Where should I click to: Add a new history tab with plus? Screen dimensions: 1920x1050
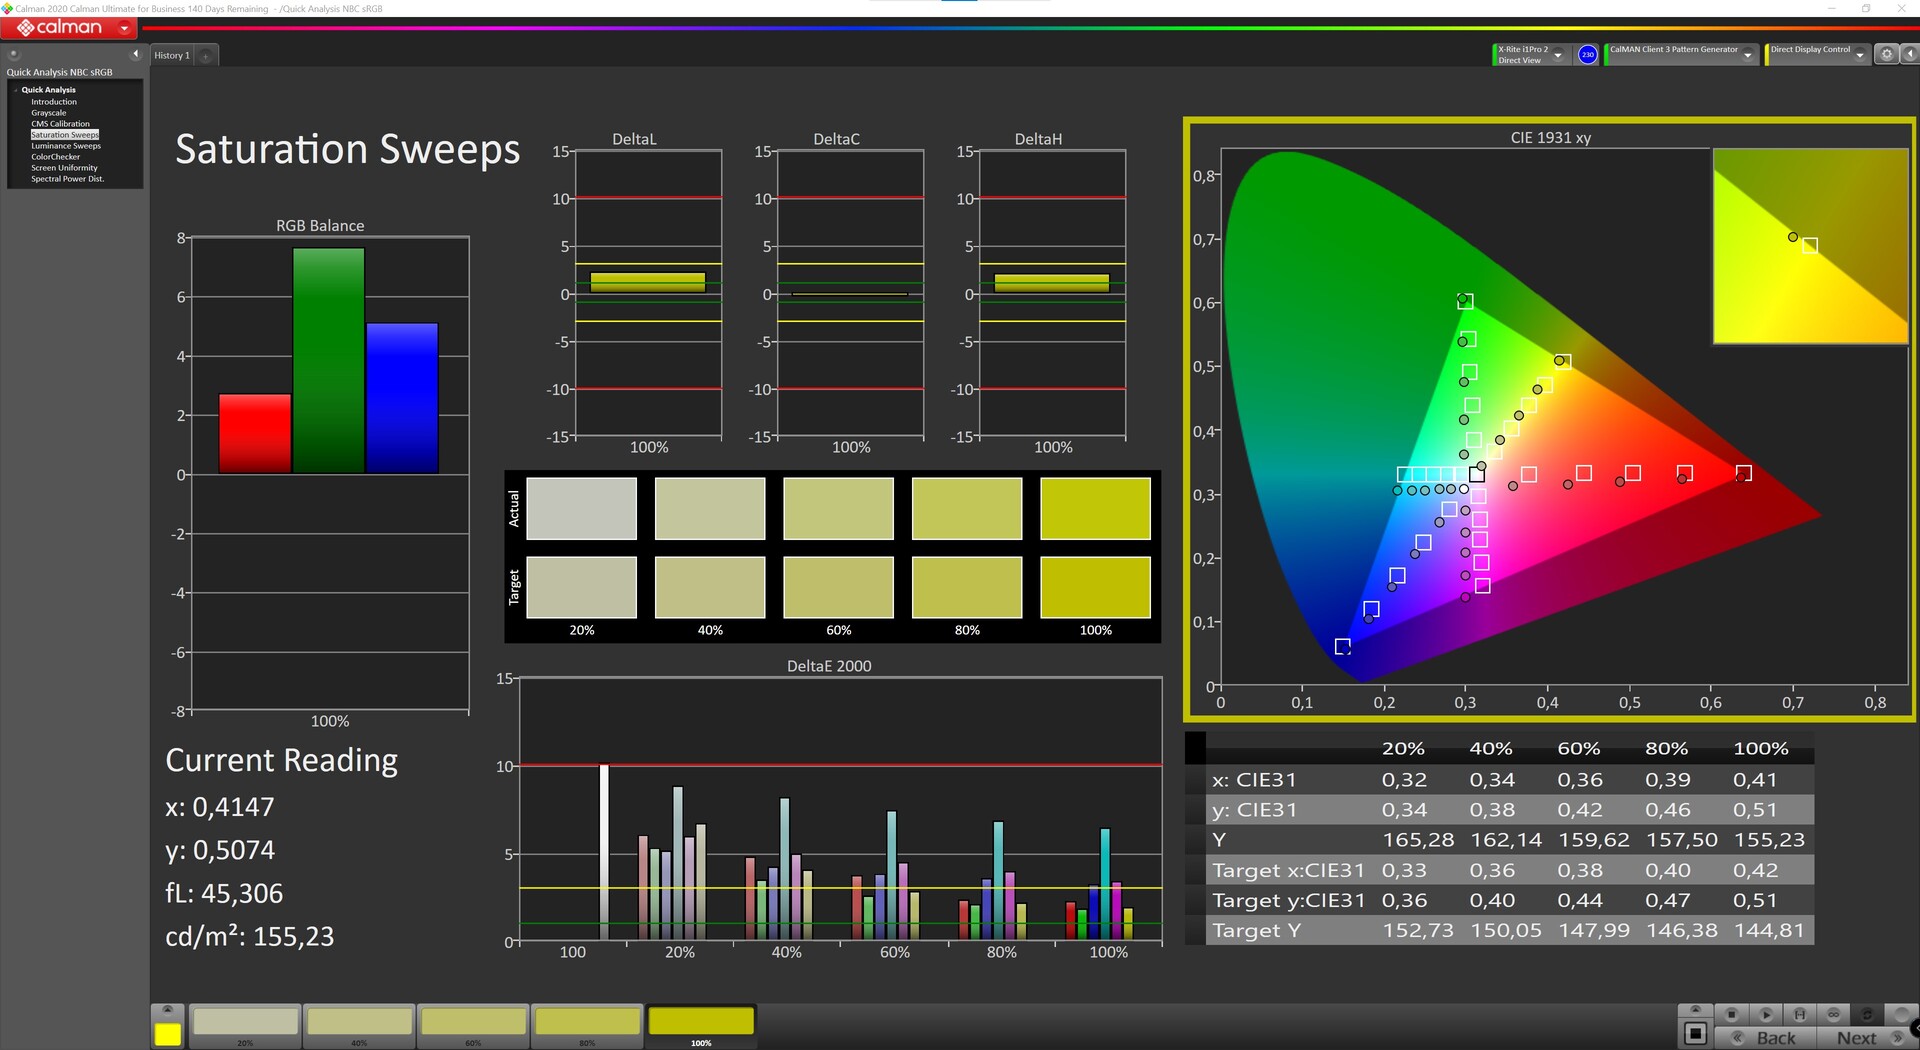pos(206,56)
